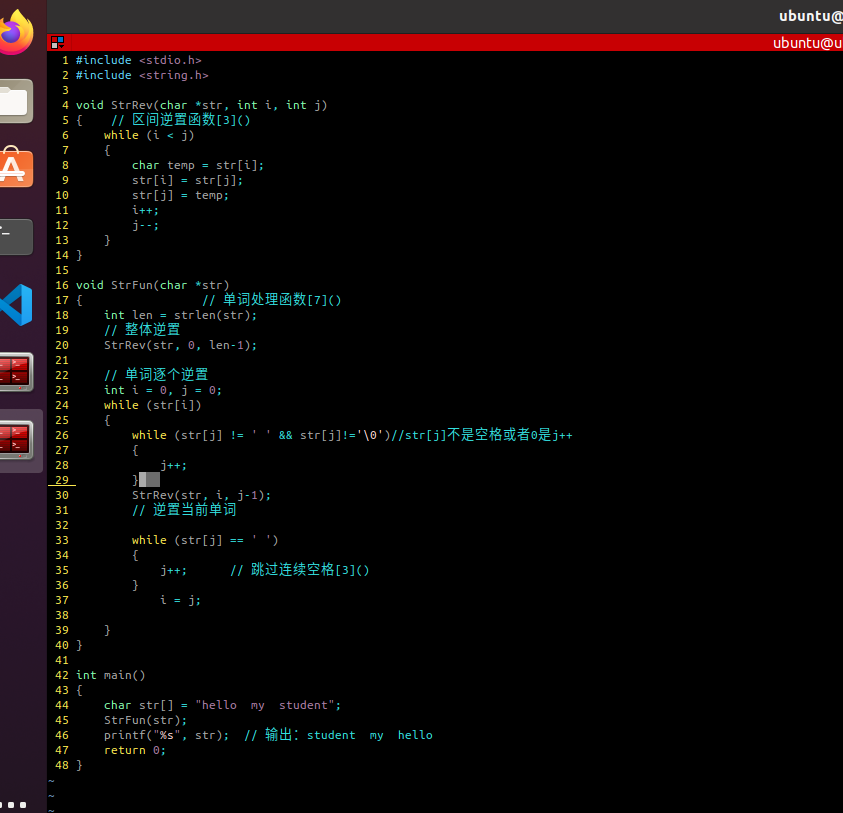
Task: Click "int i = 0, j = 0;" line
Action: click(163, 390)
